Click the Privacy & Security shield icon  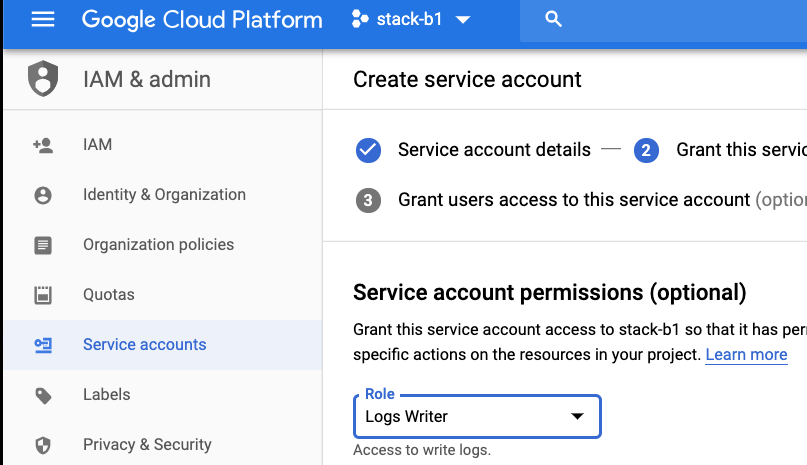click(43, 445)
